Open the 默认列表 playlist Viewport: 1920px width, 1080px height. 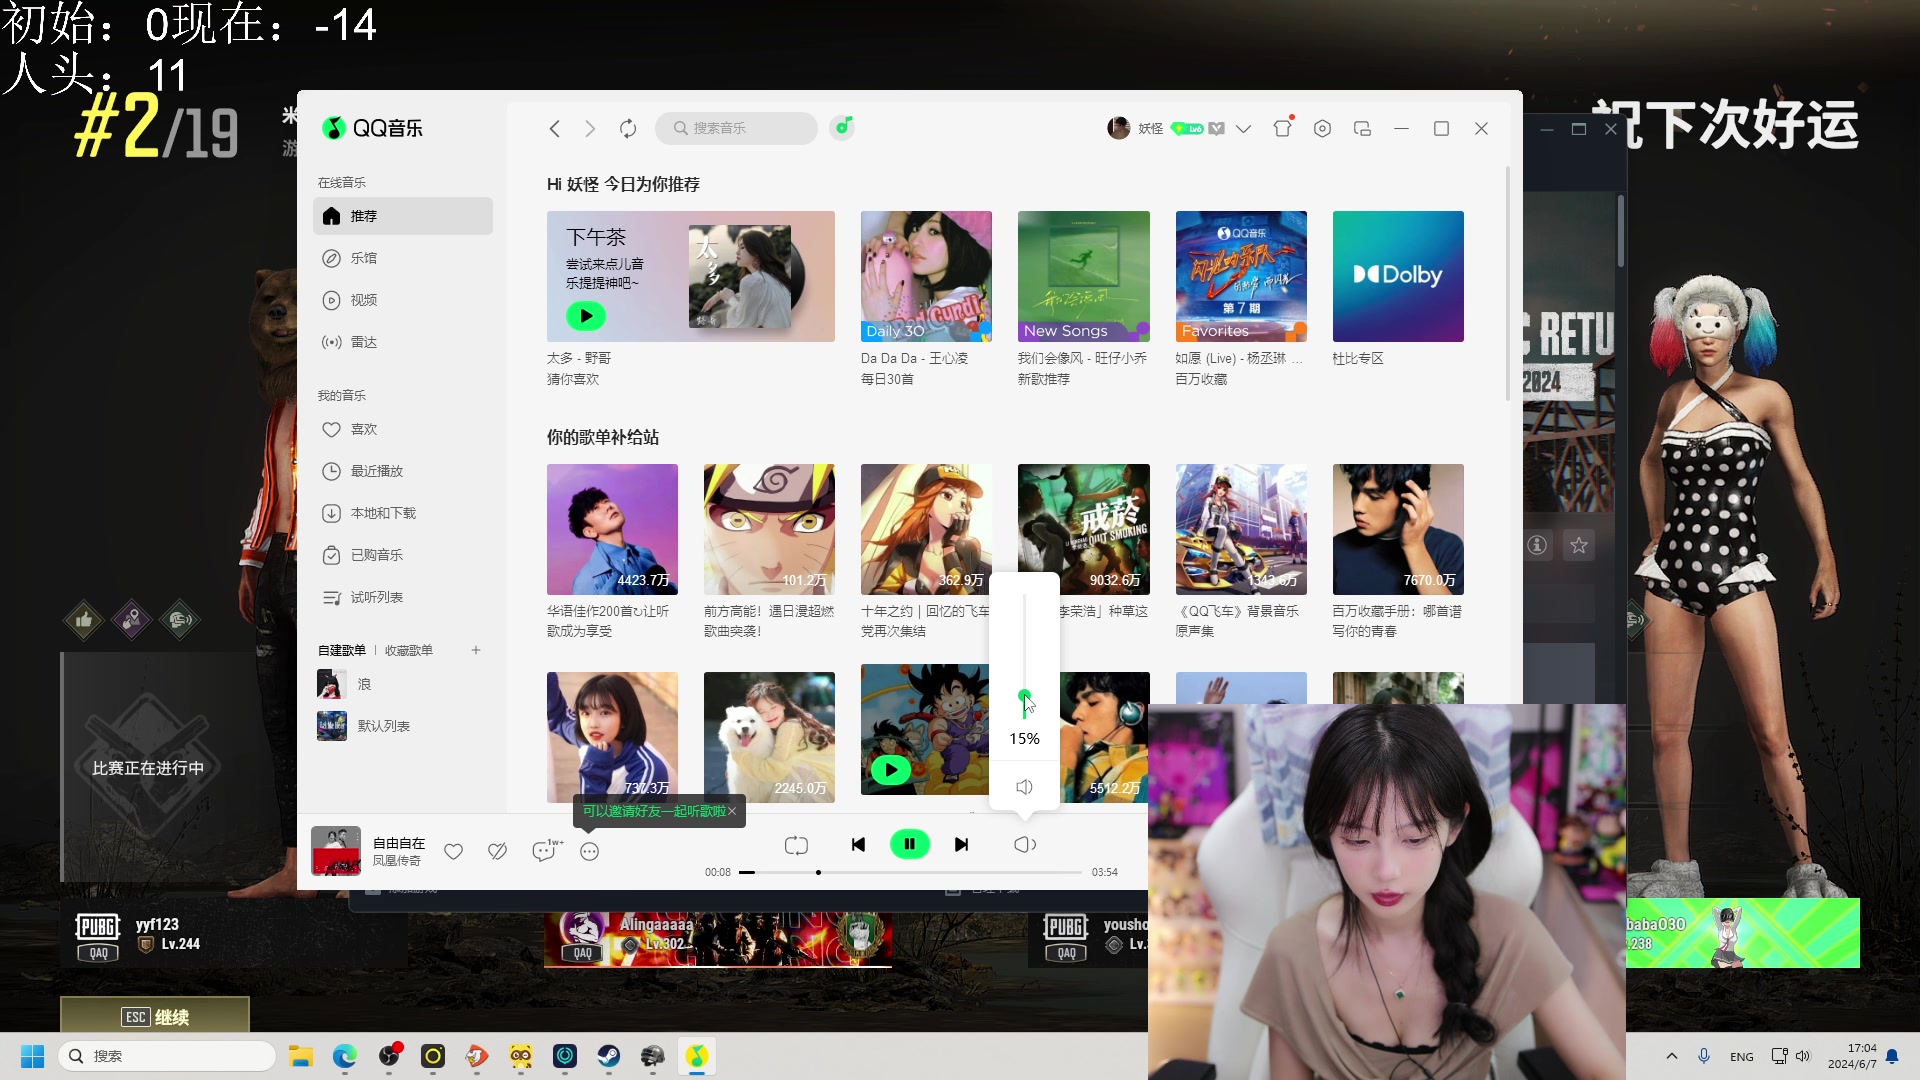click(x=403, y=726)
